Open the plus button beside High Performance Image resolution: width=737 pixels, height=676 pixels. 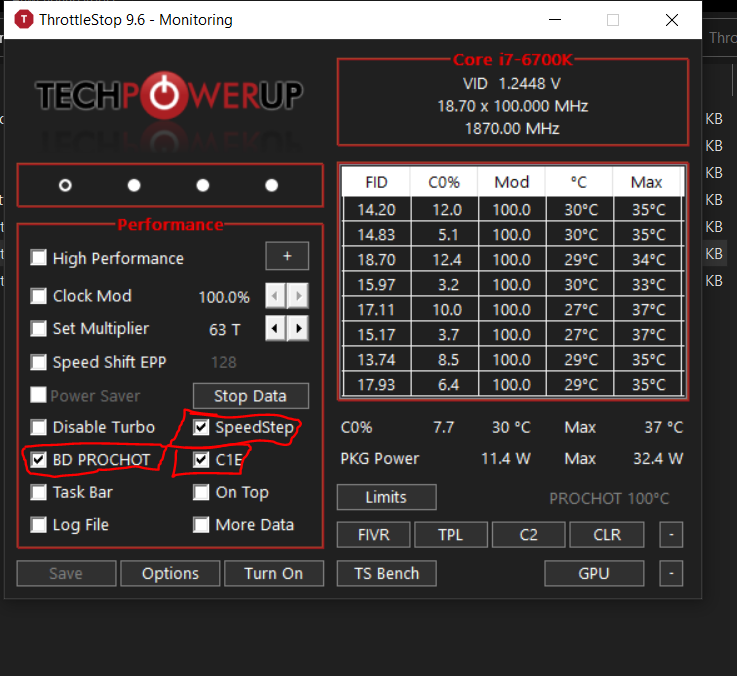[287, 256]
